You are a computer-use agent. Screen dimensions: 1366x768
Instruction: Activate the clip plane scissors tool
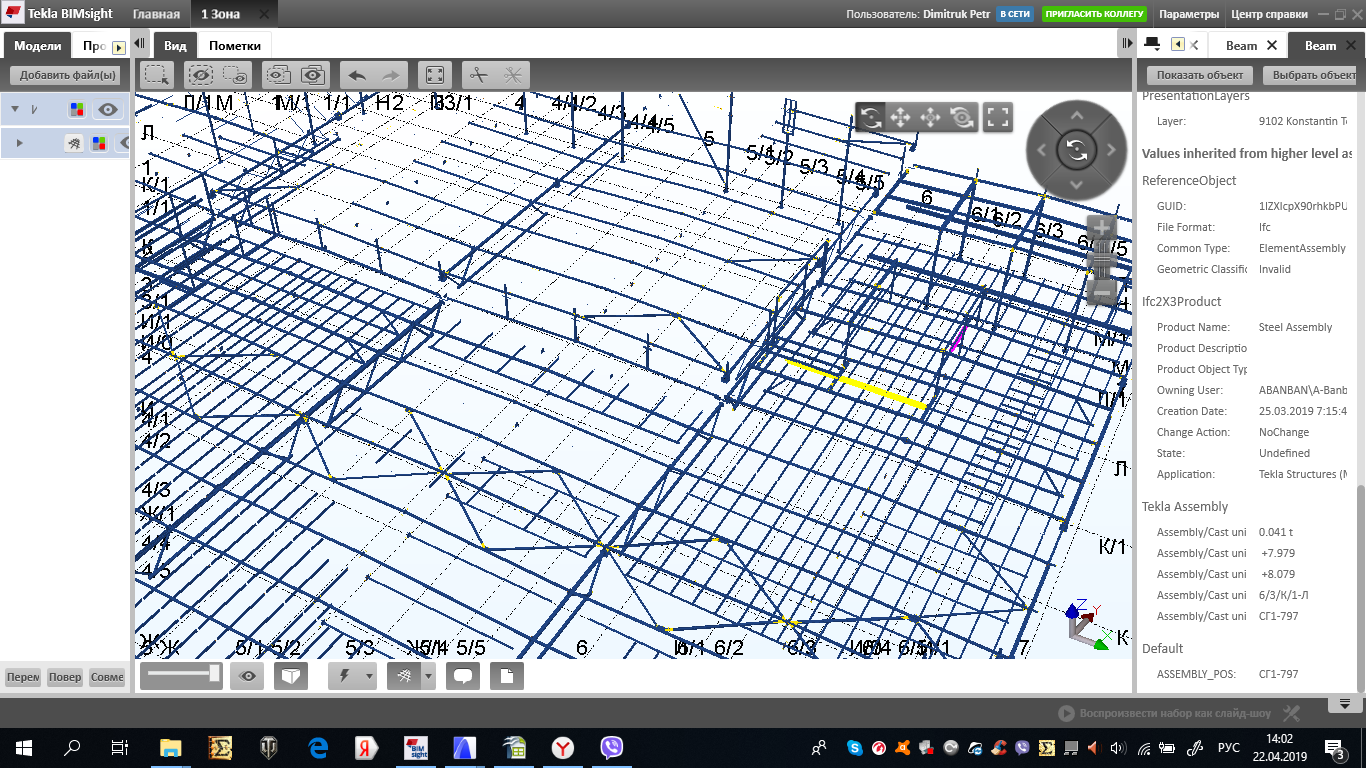479,75
